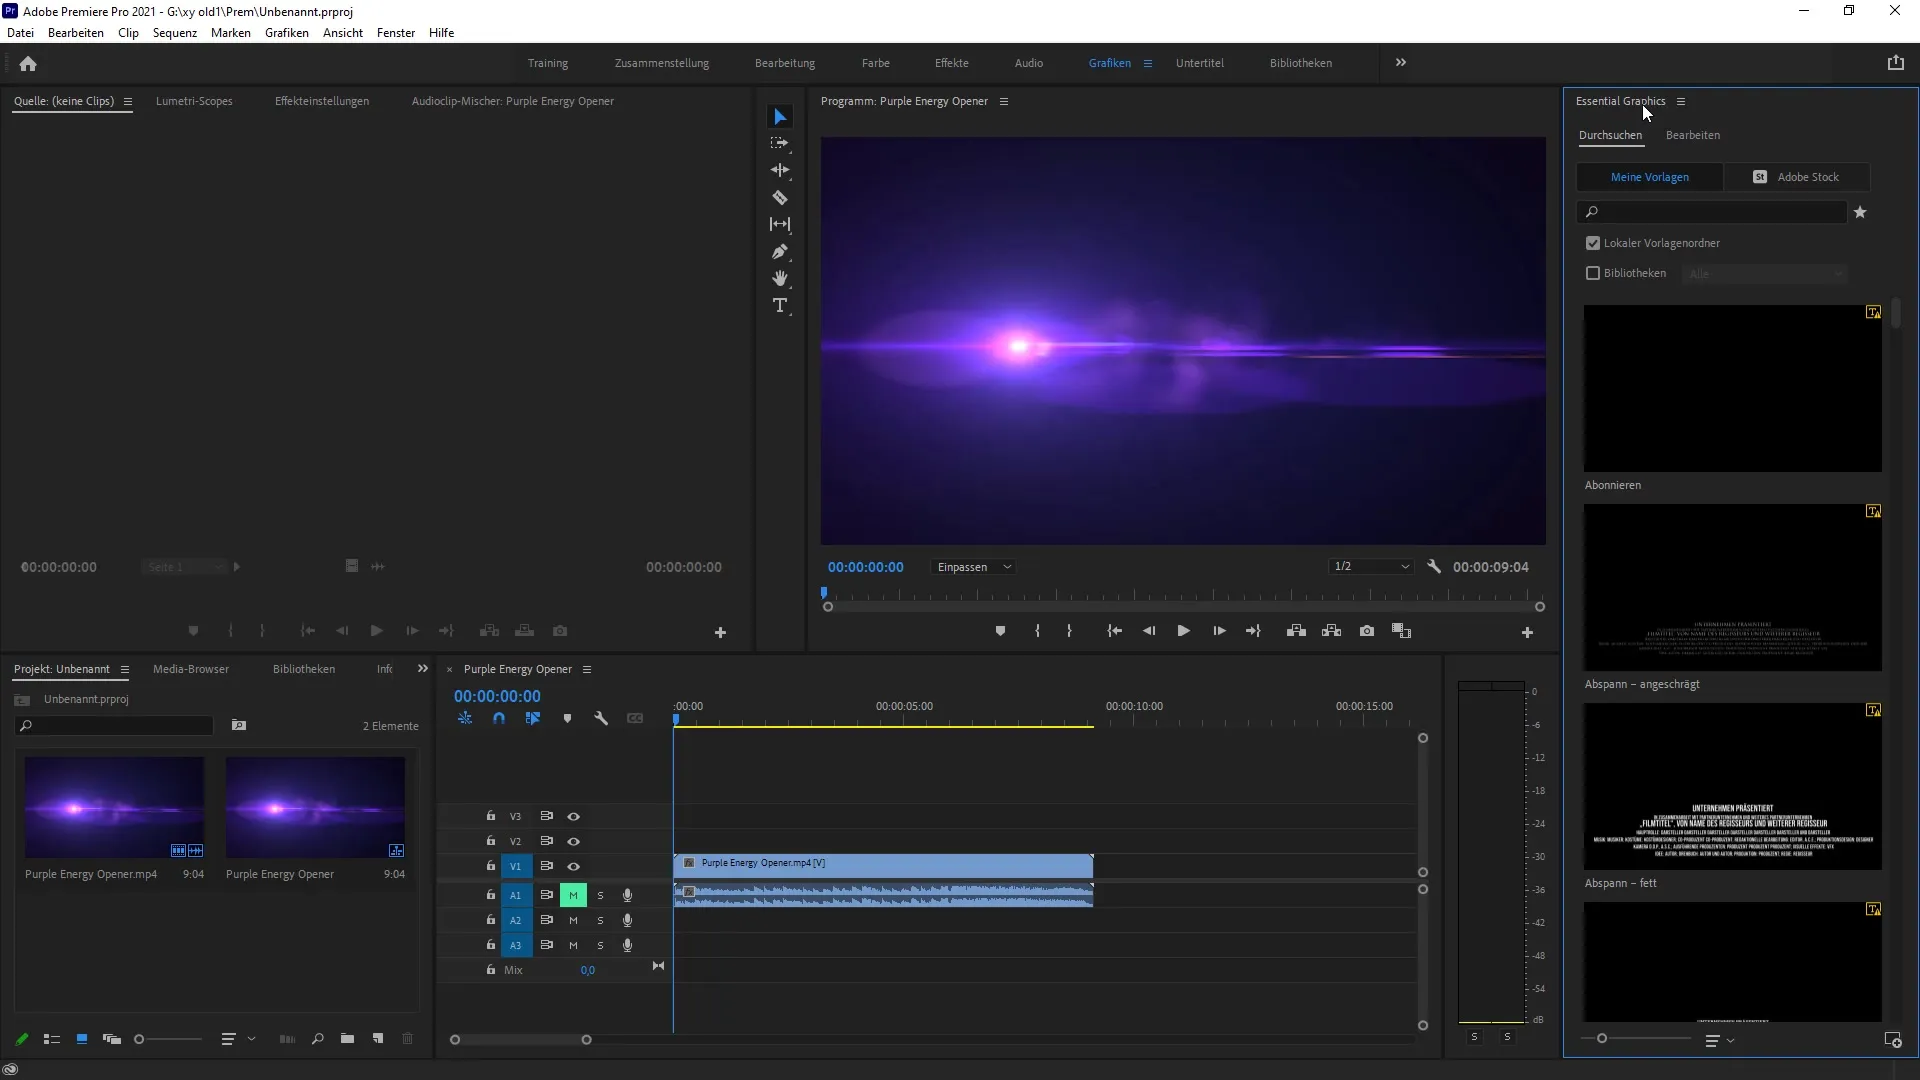
Task: Open Essential Graphics panel menu
Action: 1681,102
